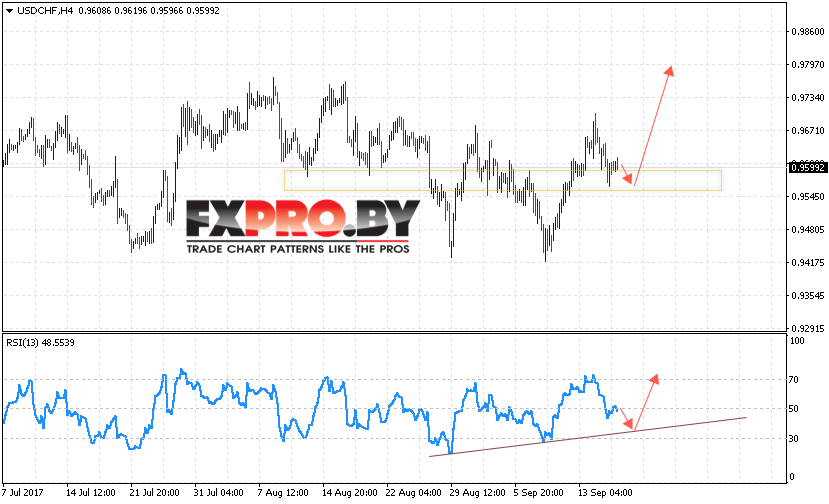829x504 pixels.
Task: Open the chart dropdown triangle beside USDCHF,H4
Action: pyautogui.click(x=10, y=11)
